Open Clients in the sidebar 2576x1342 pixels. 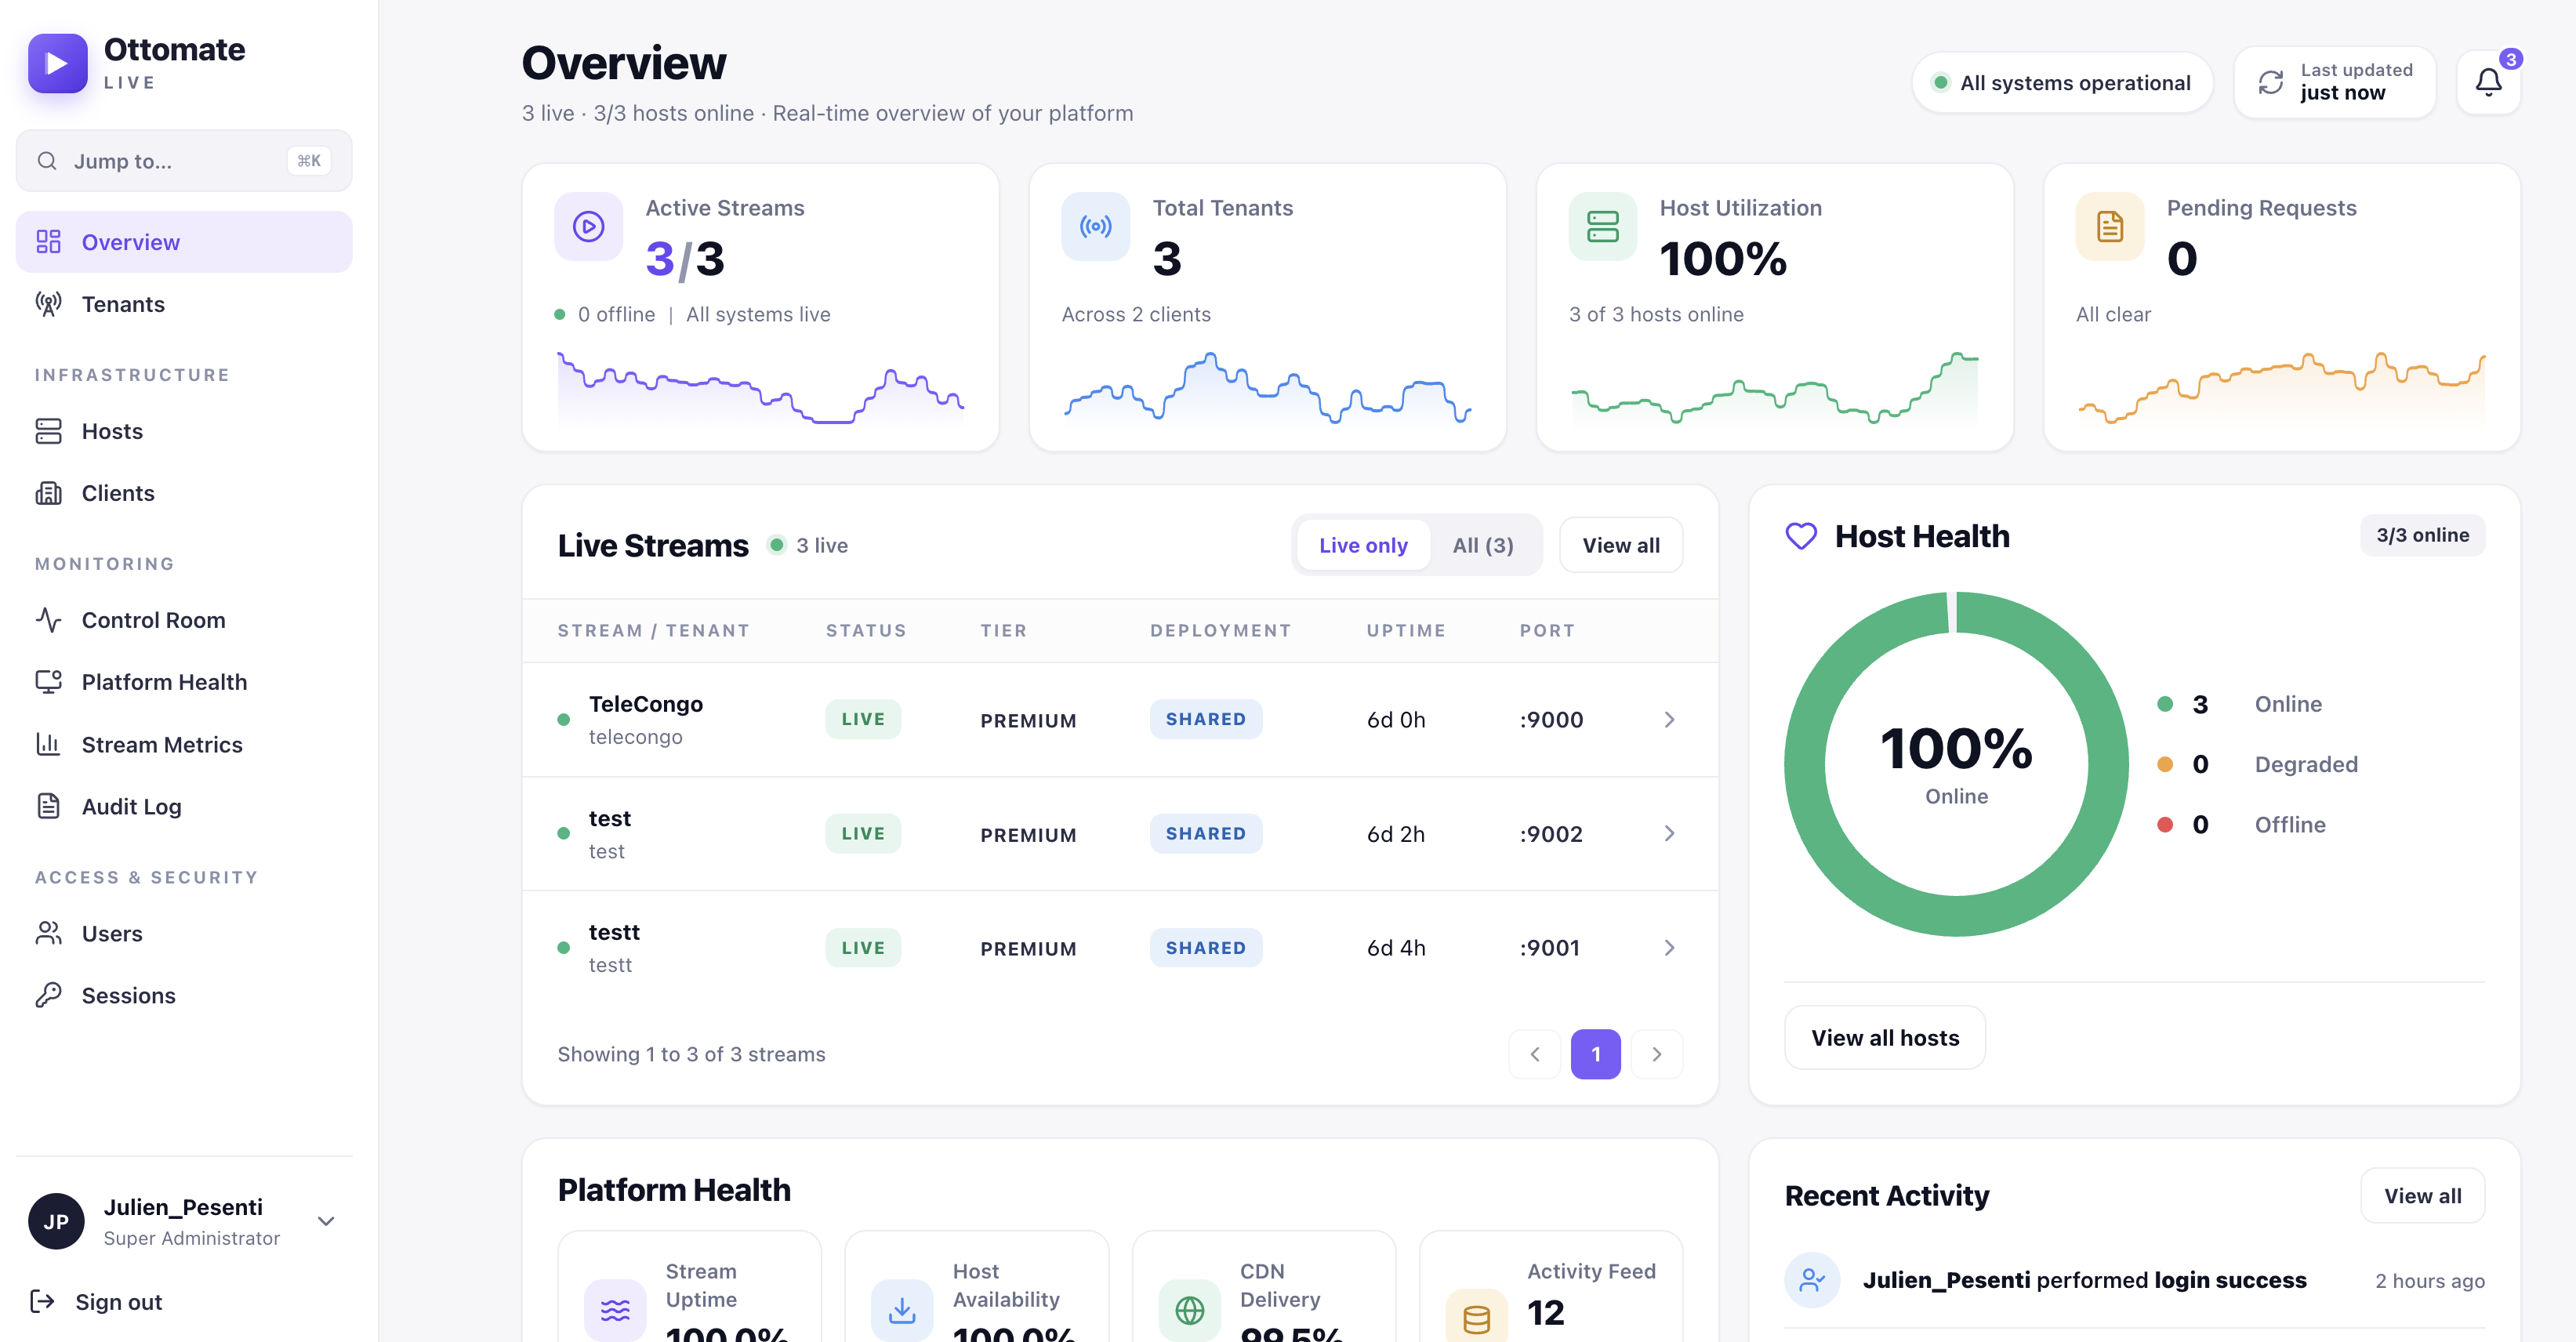[184, 493]
